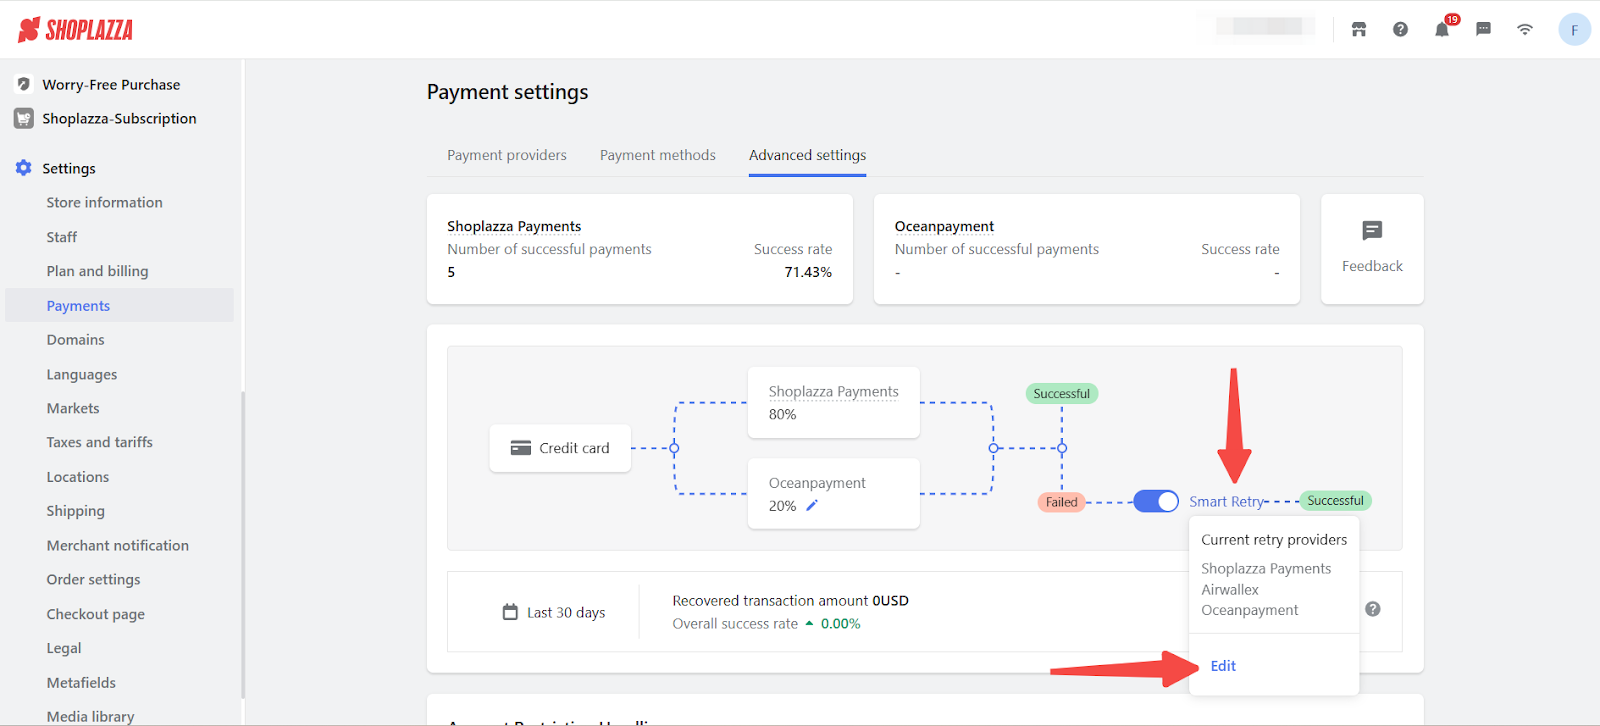The image size is (1600, 726).
Task: Go to Markets
Action: pos(72,408)
